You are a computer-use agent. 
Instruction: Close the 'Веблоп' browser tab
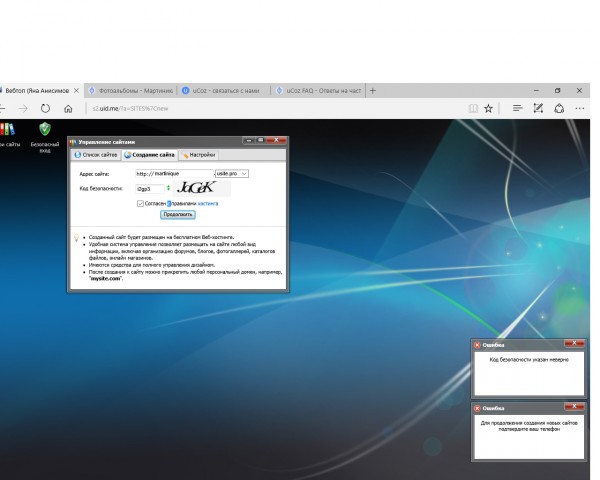pos(76,91)
